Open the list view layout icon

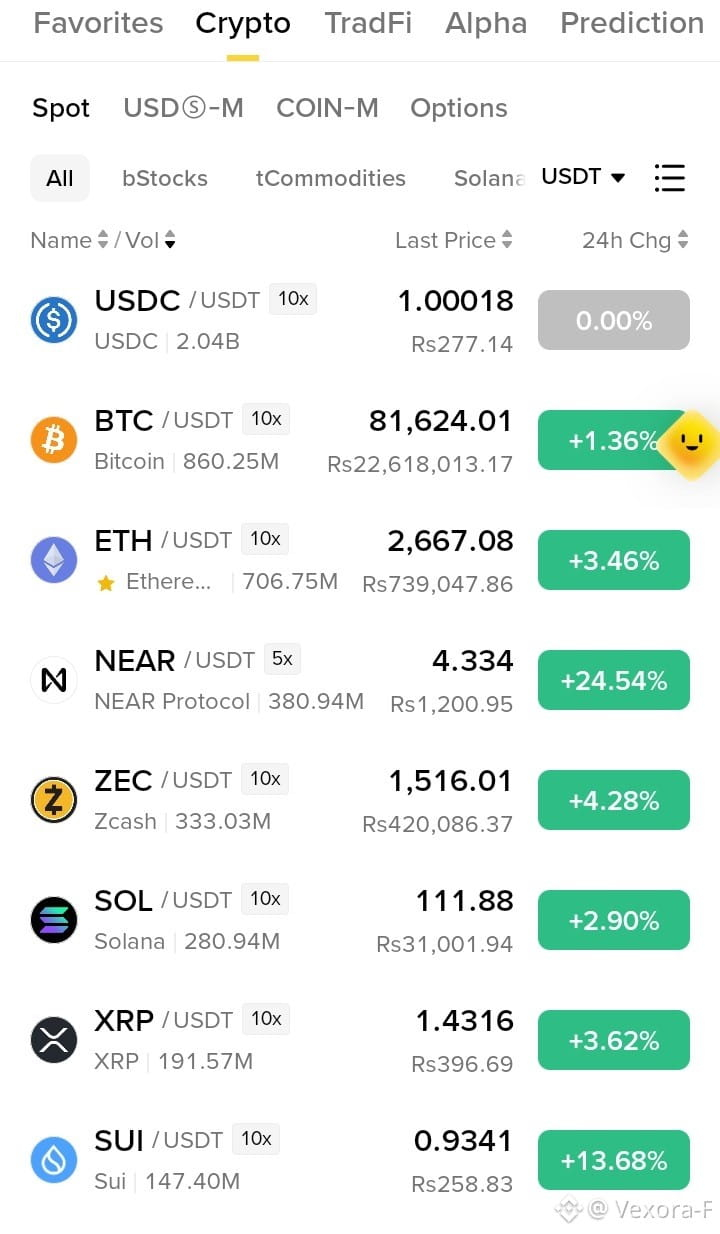[669, 178]
